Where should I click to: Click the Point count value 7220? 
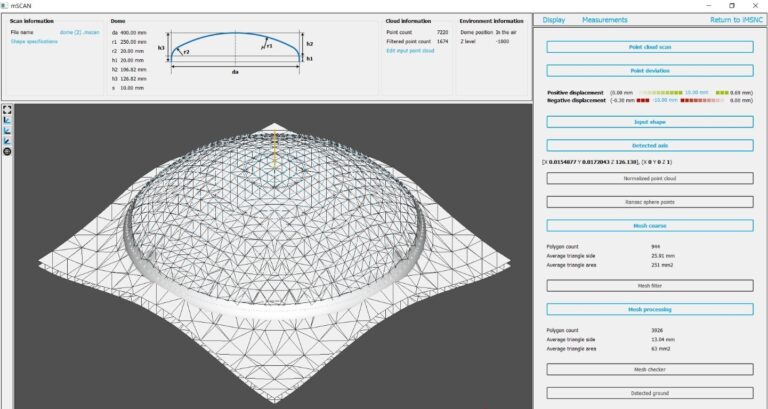pos(442,32)
